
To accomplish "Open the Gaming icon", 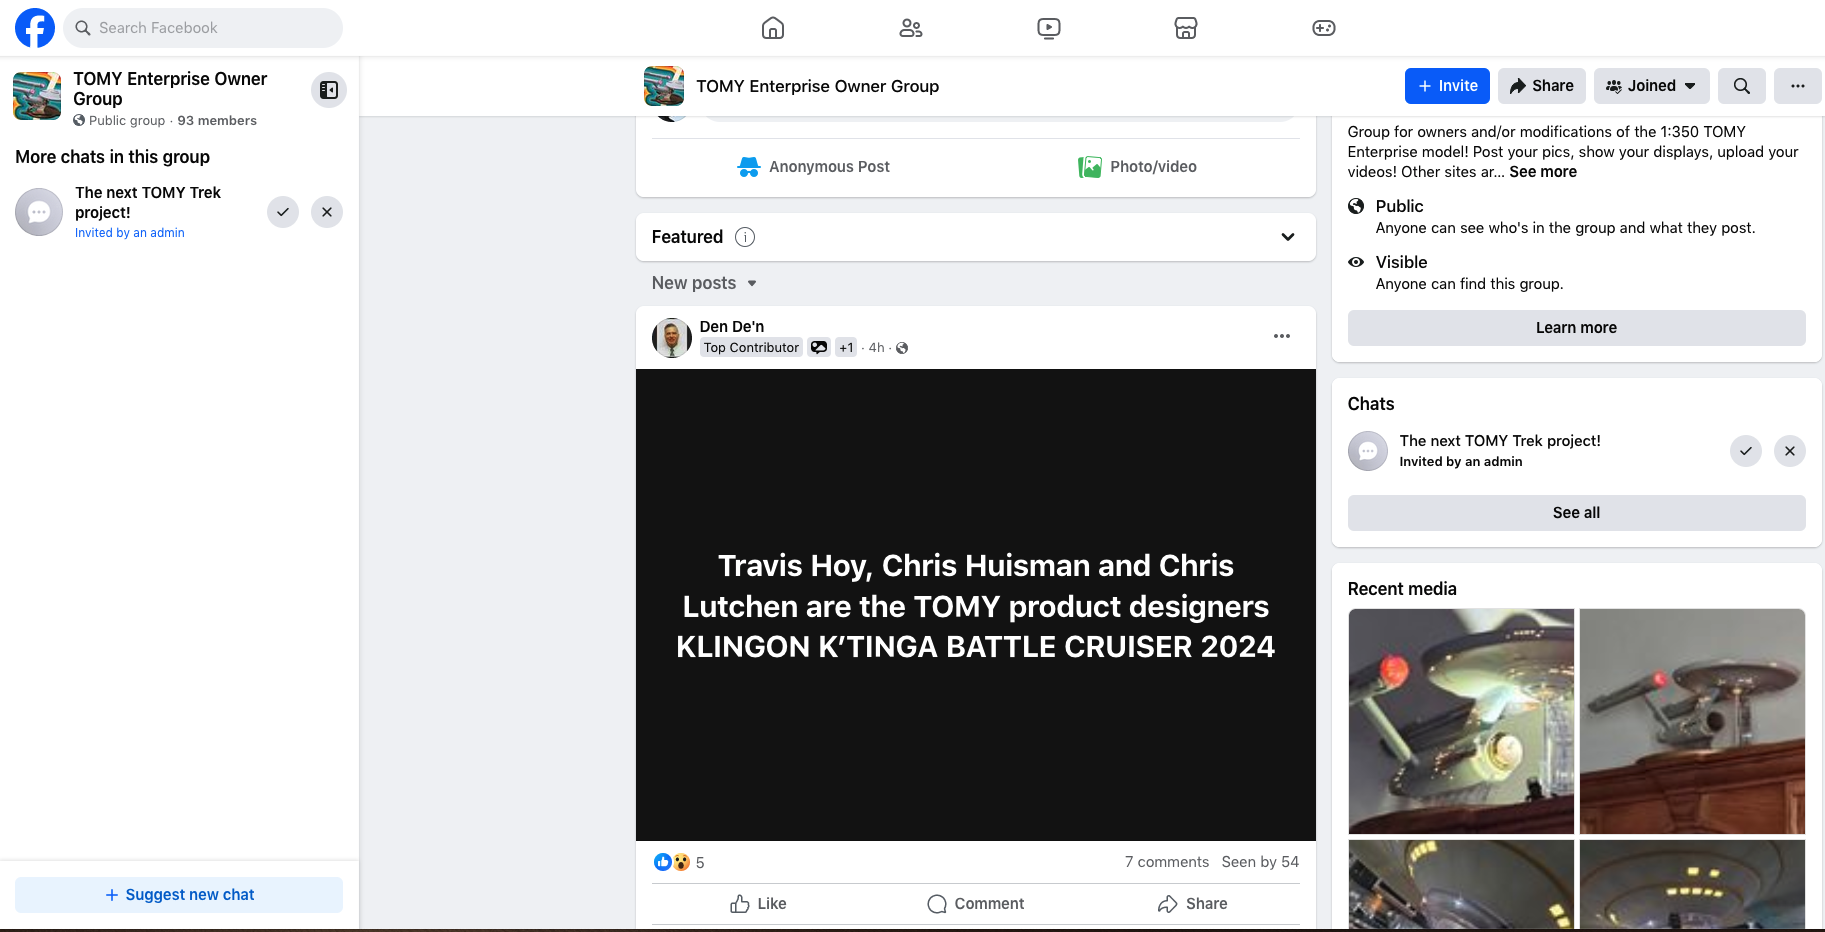I will point(1324,28).
